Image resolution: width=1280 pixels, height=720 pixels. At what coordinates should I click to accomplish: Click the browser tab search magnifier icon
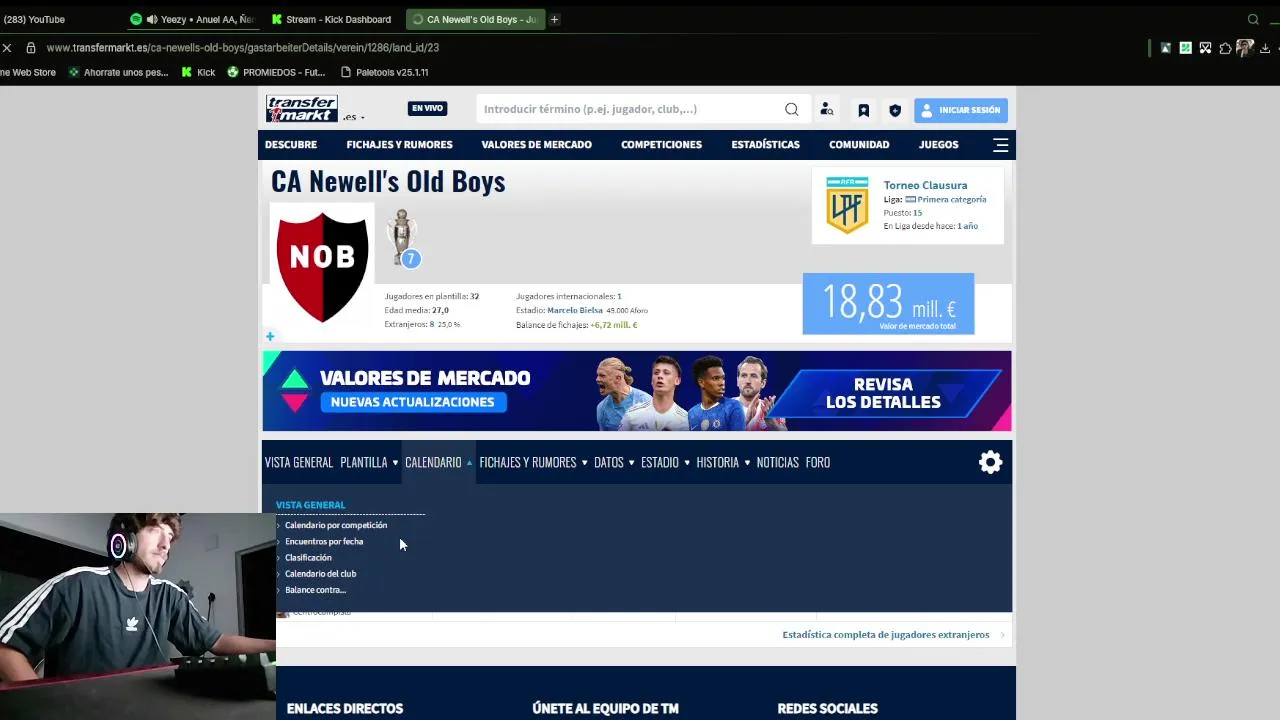[x=1253, y=19]
